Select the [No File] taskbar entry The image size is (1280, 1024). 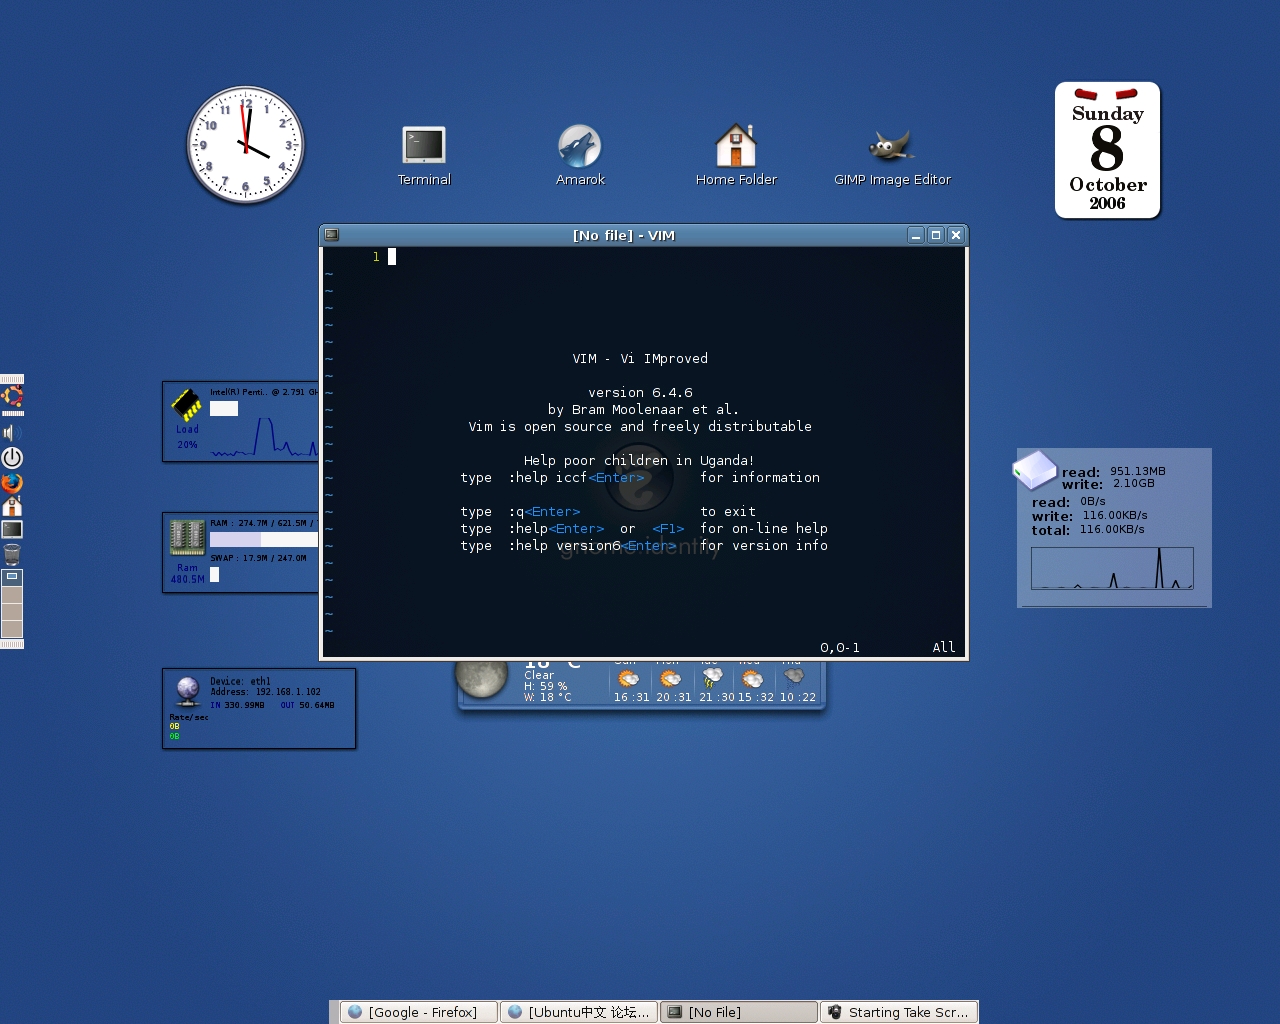(739, 1012)
